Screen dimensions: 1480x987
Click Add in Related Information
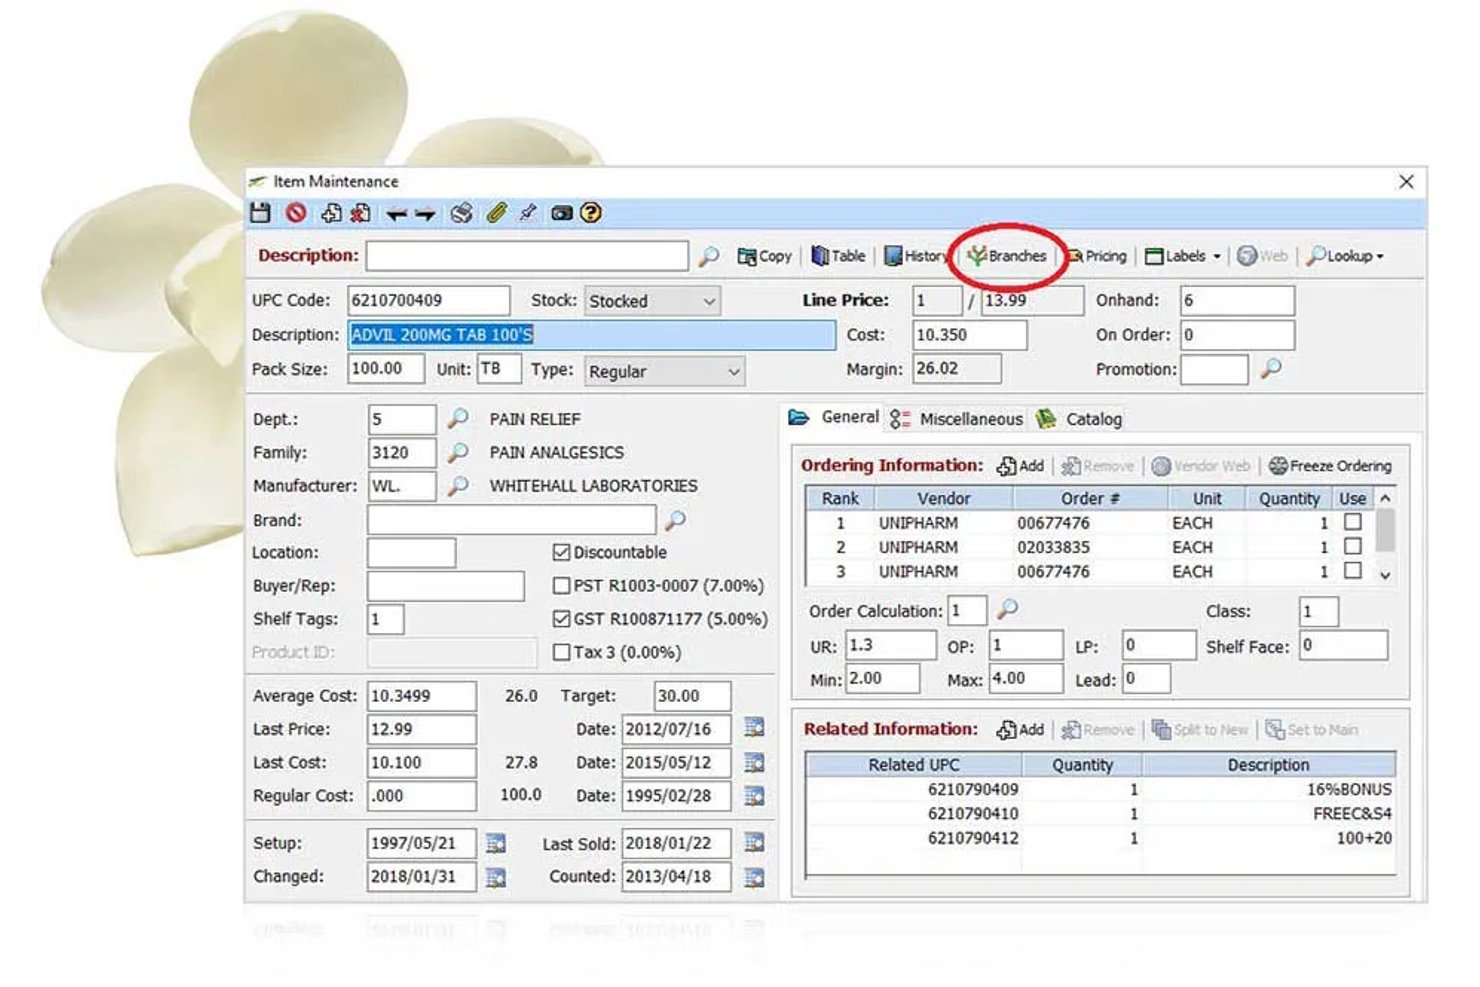coord(1020,730)
